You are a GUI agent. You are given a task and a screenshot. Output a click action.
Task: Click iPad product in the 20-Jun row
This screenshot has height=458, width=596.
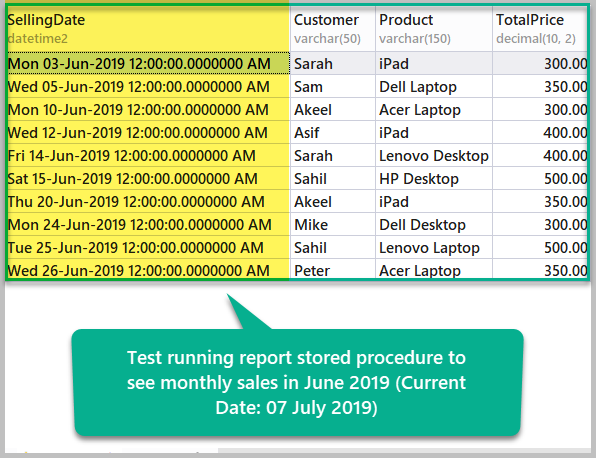coord(434,201)
